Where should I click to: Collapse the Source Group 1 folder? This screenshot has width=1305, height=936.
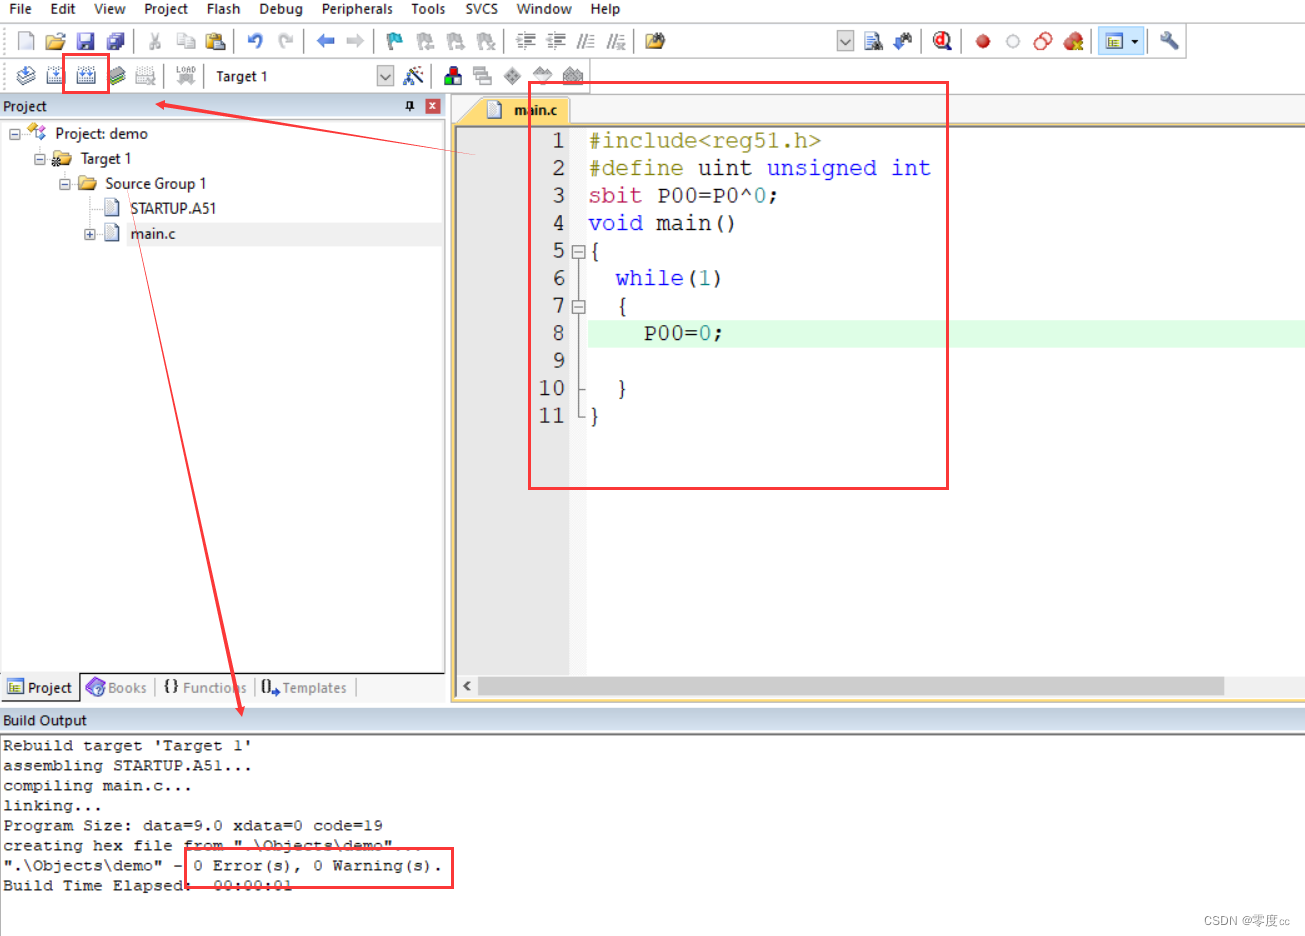coord(65,184)
